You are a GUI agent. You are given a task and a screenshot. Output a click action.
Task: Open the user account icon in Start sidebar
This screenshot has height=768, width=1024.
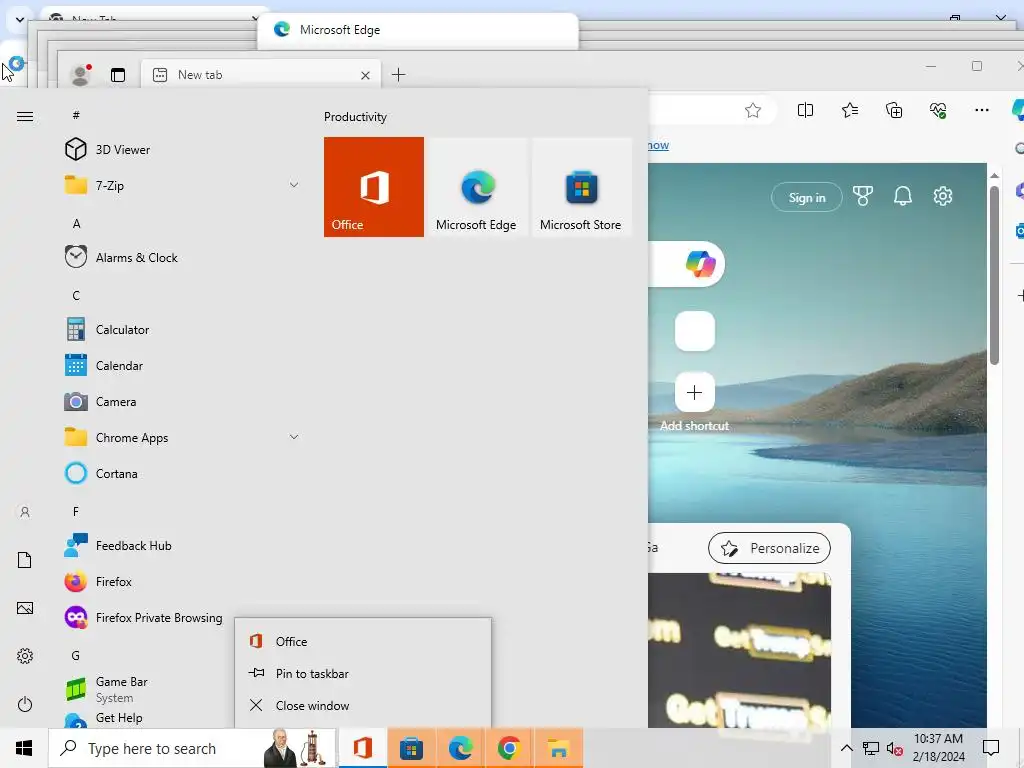(25, 512)
